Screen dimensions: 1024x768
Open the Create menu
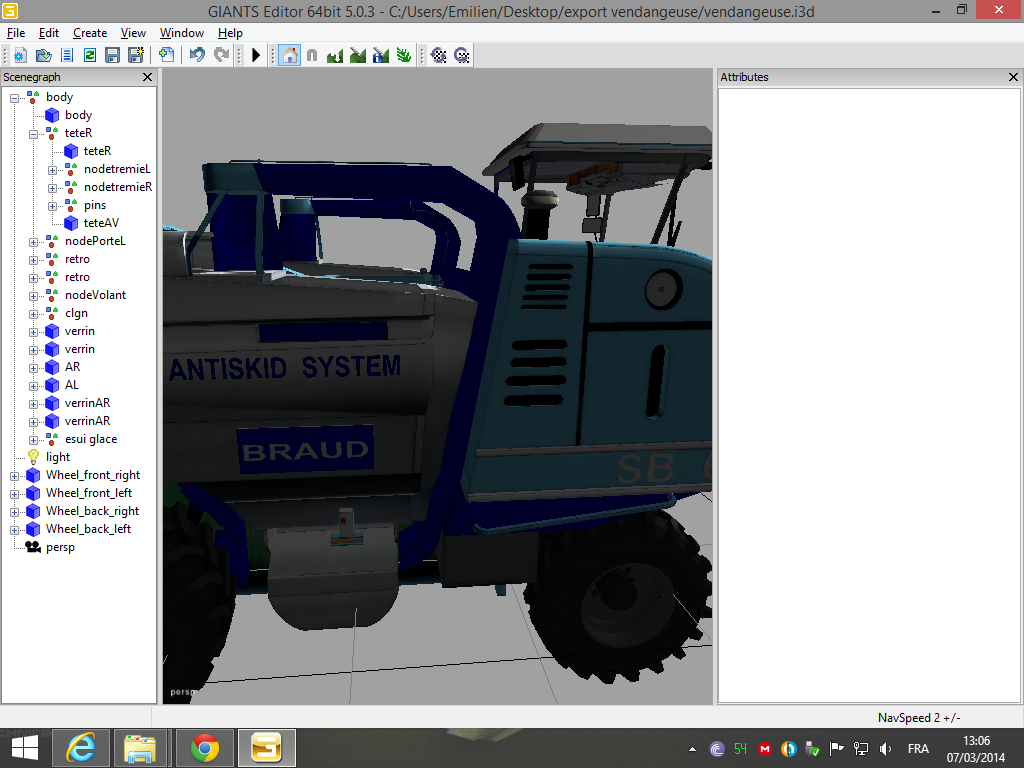(x=89, y=33)
